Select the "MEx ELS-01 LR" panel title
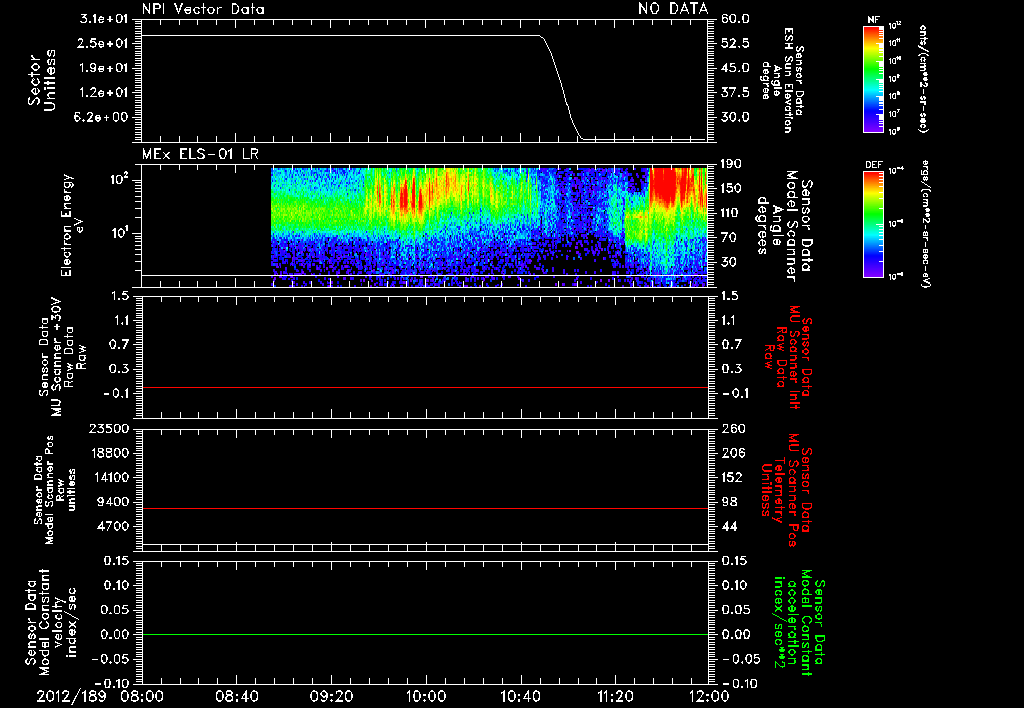The width and height of the screenshot is (1024, 708). click(x=200, y=154)
